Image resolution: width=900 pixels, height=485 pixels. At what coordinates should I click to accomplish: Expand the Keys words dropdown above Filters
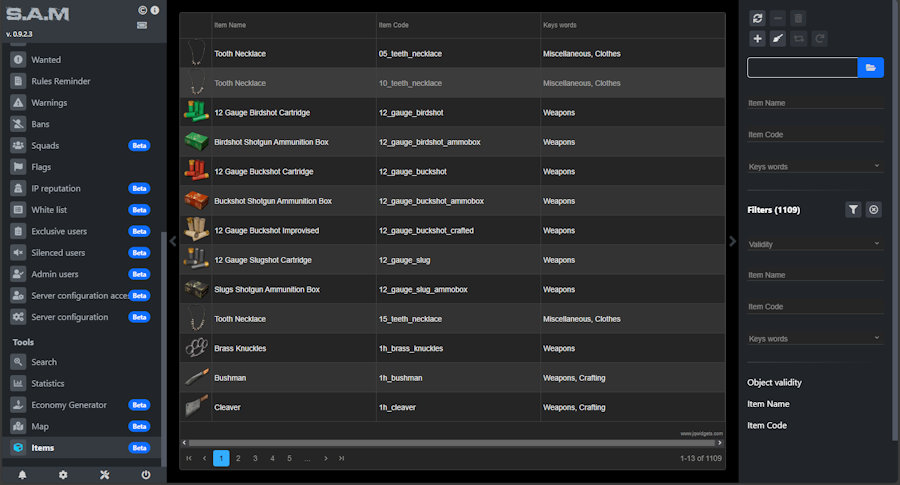point(815,166)
